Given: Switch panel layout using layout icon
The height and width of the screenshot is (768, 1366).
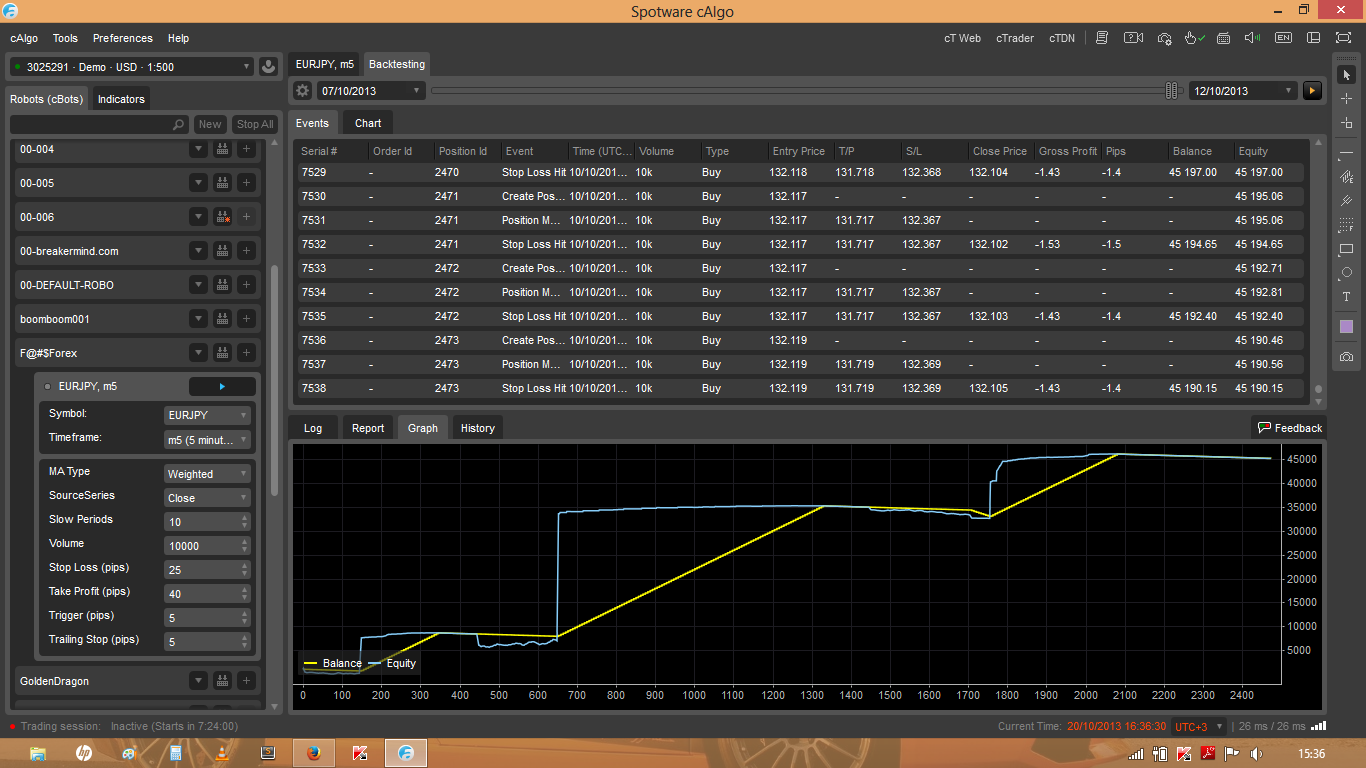Looking at the screenshot, I should 1313,38.
